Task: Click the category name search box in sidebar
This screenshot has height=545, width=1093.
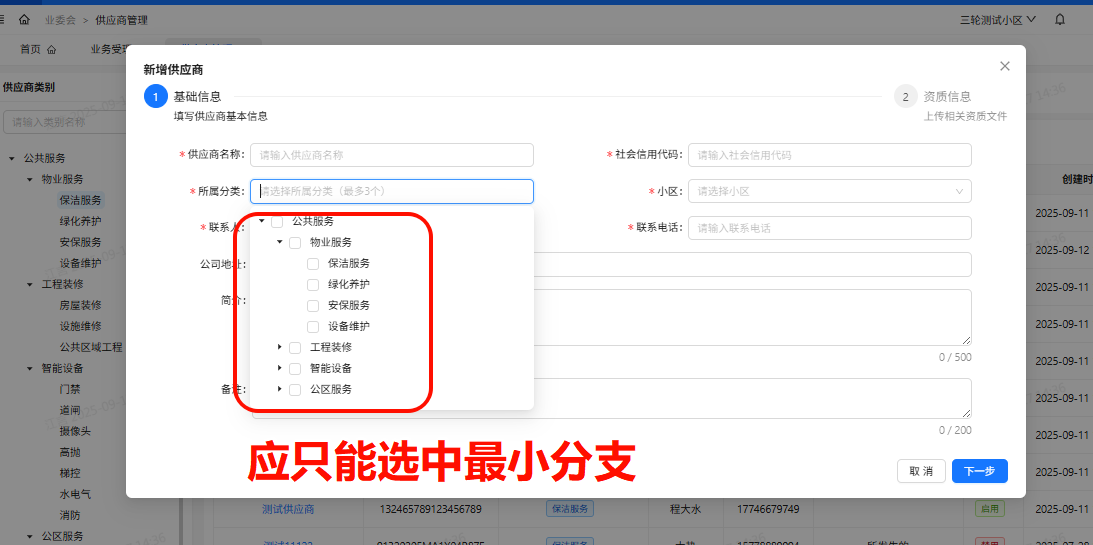Action: click(x=65, y=122)
